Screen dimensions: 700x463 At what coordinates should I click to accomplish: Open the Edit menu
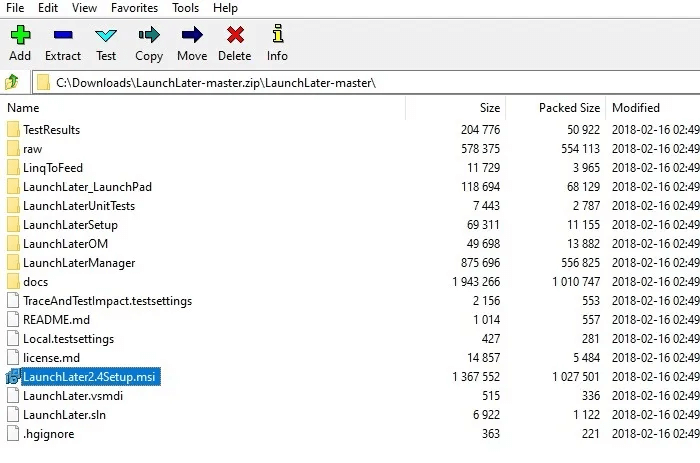[48, 8]
